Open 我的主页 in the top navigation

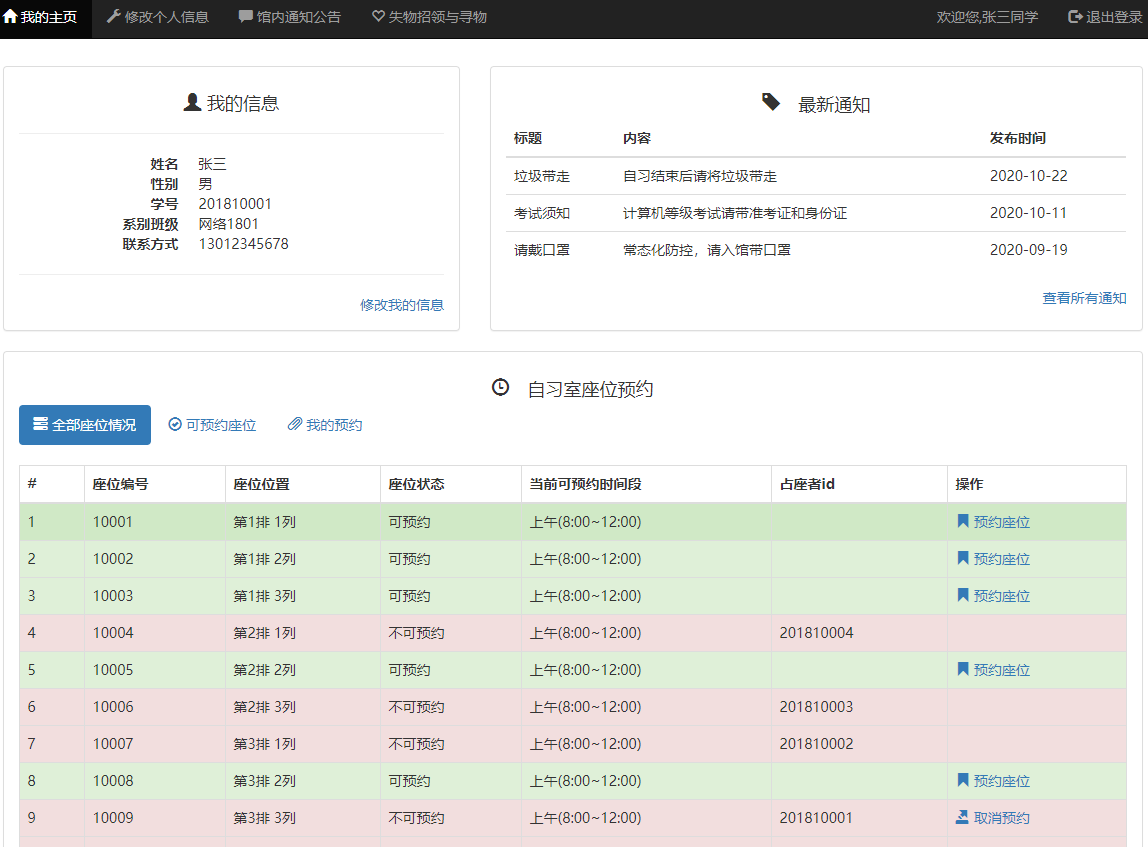pyautogui.click(x=46, y=18)
